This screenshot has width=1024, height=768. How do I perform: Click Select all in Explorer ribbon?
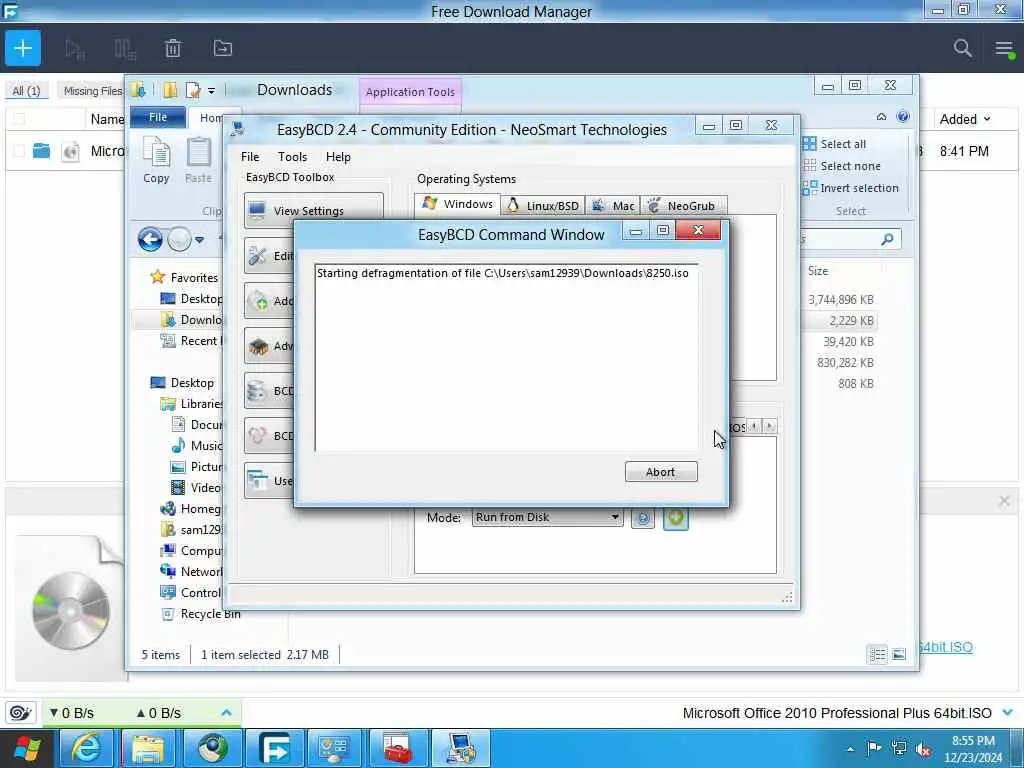(x=835, y=144)
